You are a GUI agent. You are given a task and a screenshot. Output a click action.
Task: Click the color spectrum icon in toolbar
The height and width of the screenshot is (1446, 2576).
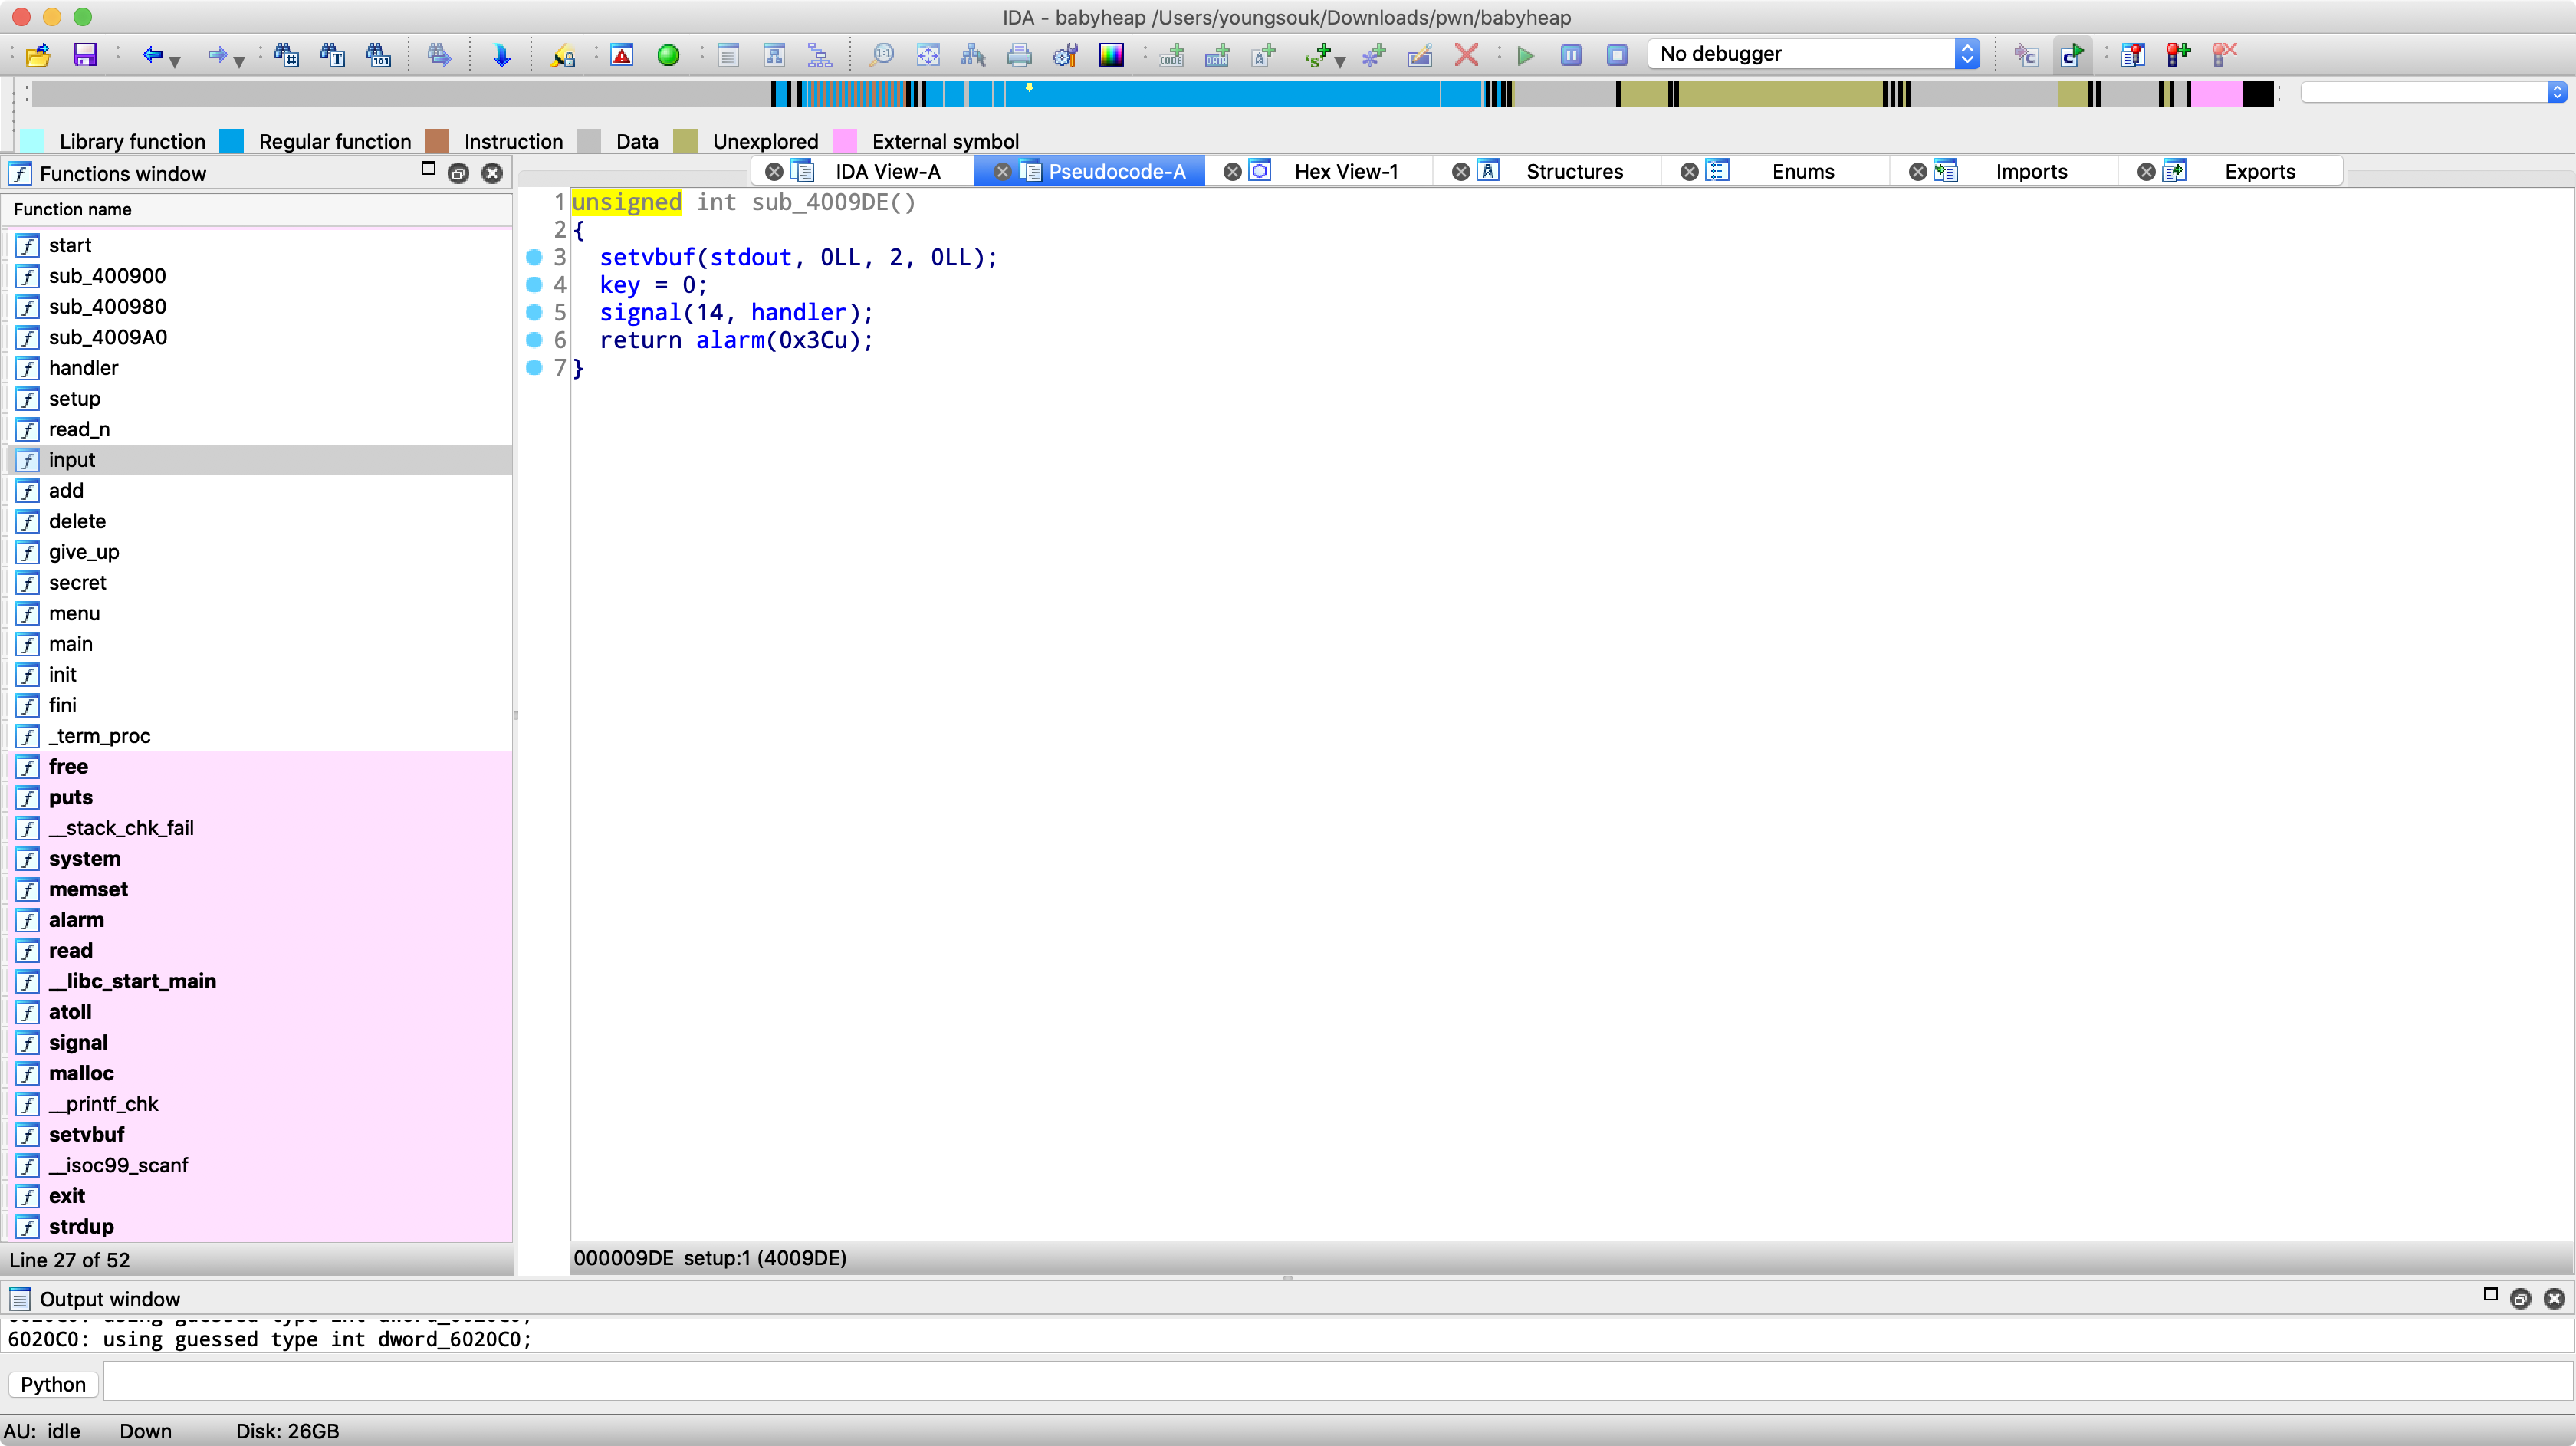[x=1111, y=55]
